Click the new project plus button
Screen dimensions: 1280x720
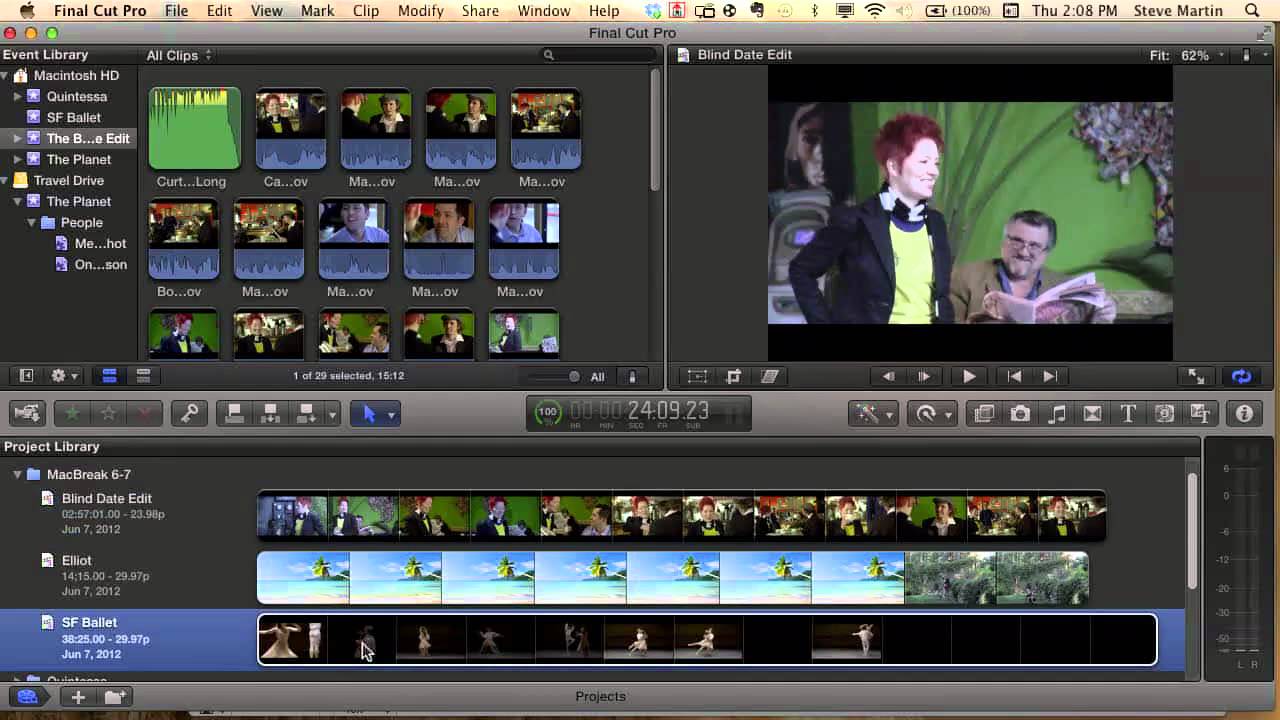coord(78,697)
